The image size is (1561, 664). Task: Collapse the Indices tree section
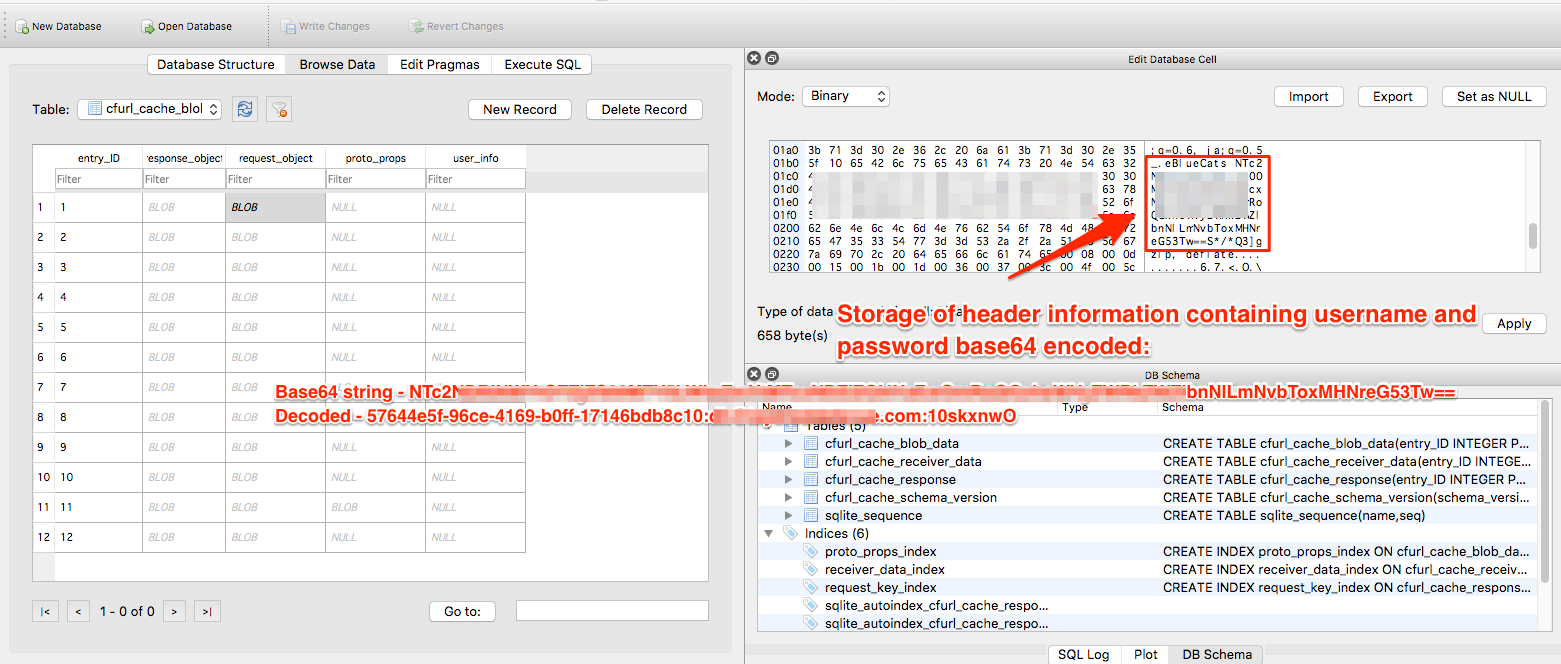769,534
